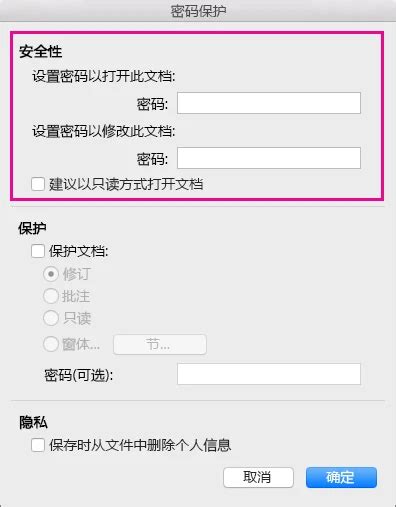Cancel the dialog with 取消
This screenshot has height=507, width=396.
coord(258,477)
